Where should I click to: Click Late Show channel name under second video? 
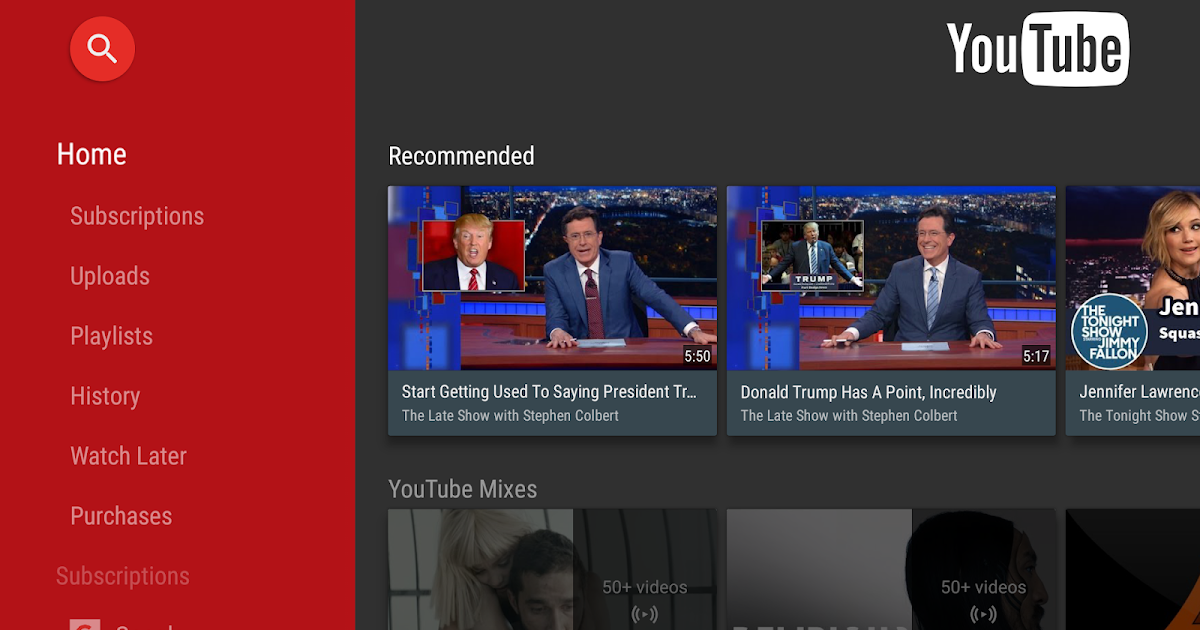[849, 415]
